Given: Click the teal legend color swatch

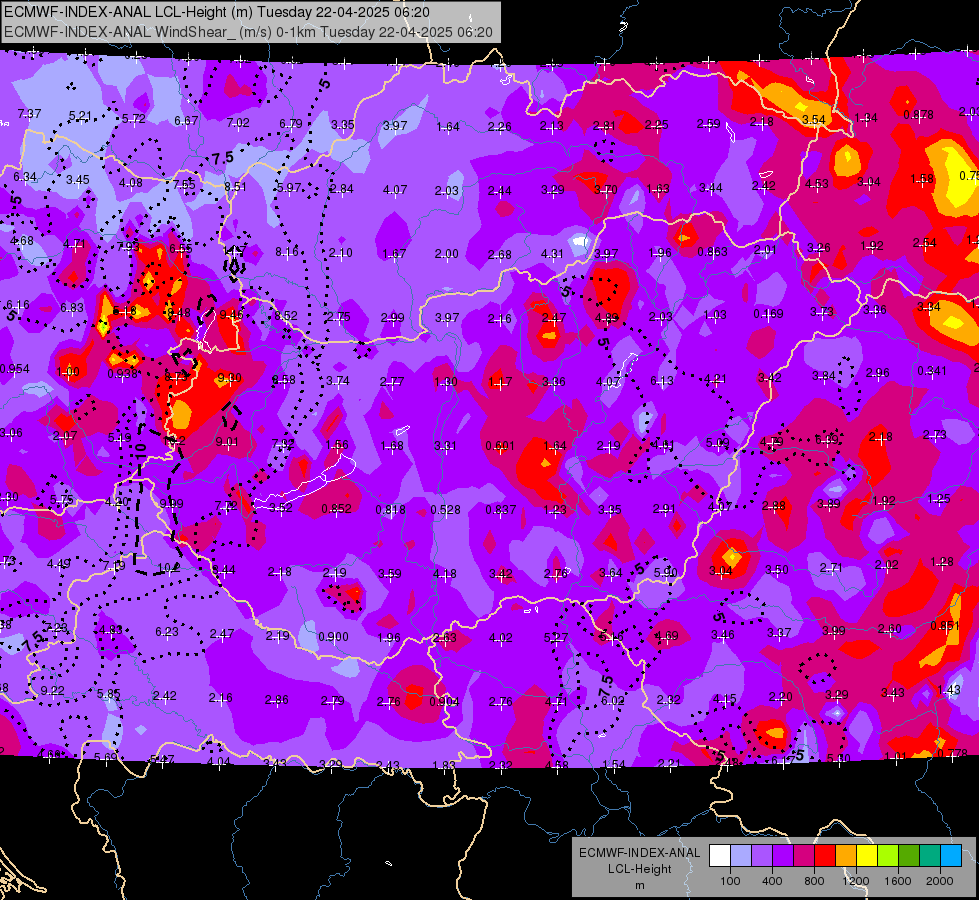Looking at the screenshot, I should pyautogui.click(x=930, y=856).
